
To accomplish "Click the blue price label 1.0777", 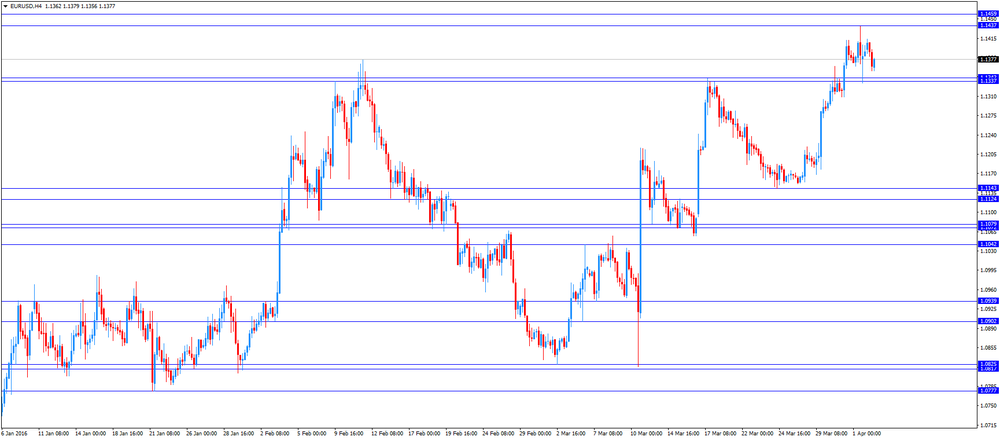I will pos(989,391).
